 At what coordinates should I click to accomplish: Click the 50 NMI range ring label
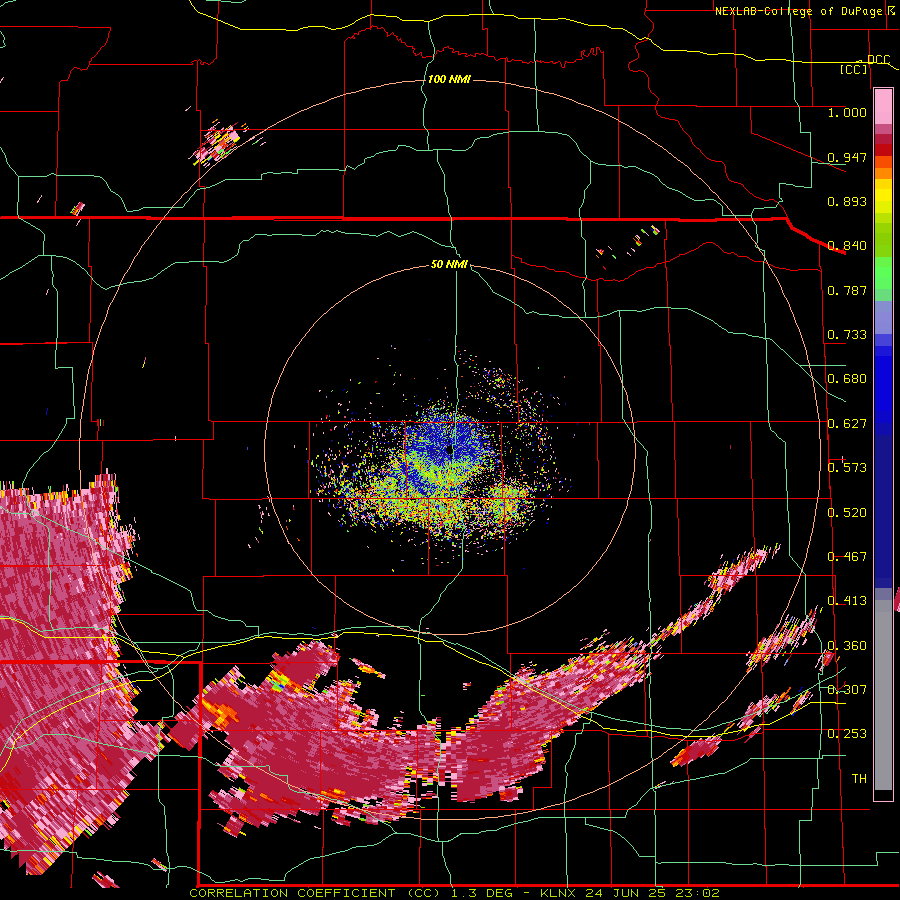point(449,264)
